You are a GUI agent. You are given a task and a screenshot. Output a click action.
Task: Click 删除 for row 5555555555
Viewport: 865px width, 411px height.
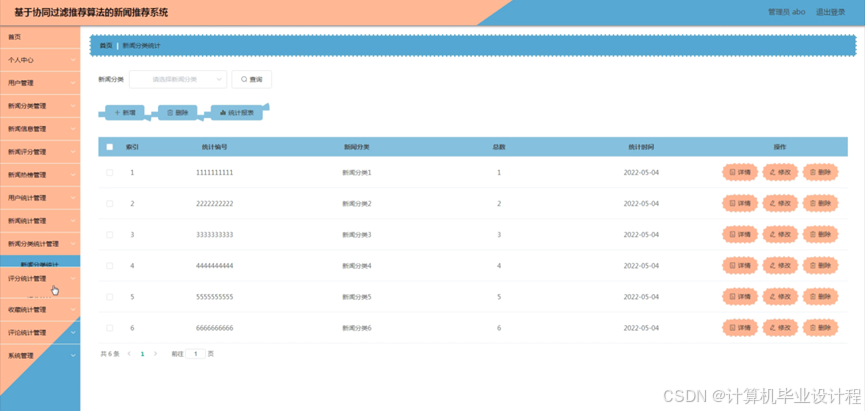(x=820, y=297)
